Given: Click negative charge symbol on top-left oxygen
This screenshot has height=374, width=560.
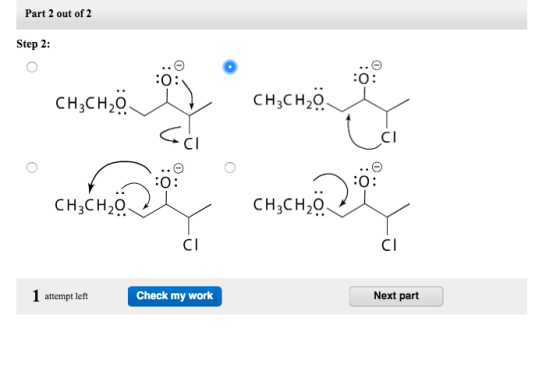Looking at the screenshot, I should coord(179,65).
